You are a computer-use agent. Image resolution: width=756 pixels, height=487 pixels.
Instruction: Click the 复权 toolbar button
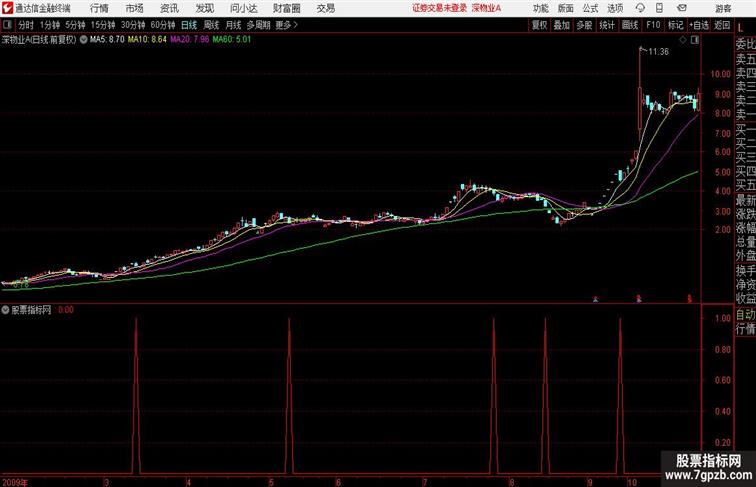pos(539,25)
